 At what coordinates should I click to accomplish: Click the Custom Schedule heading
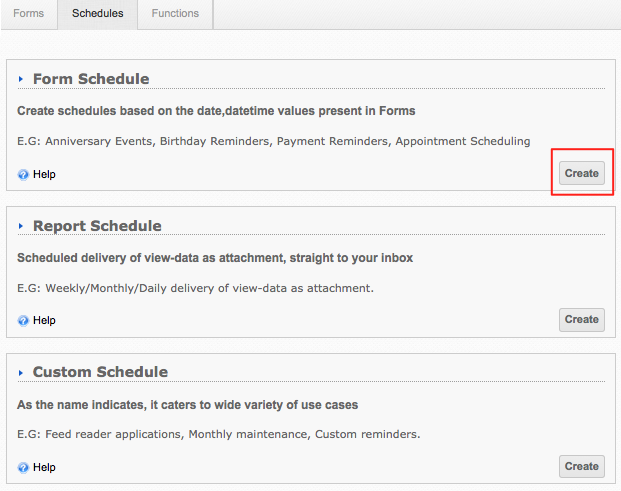coord(100,372)
